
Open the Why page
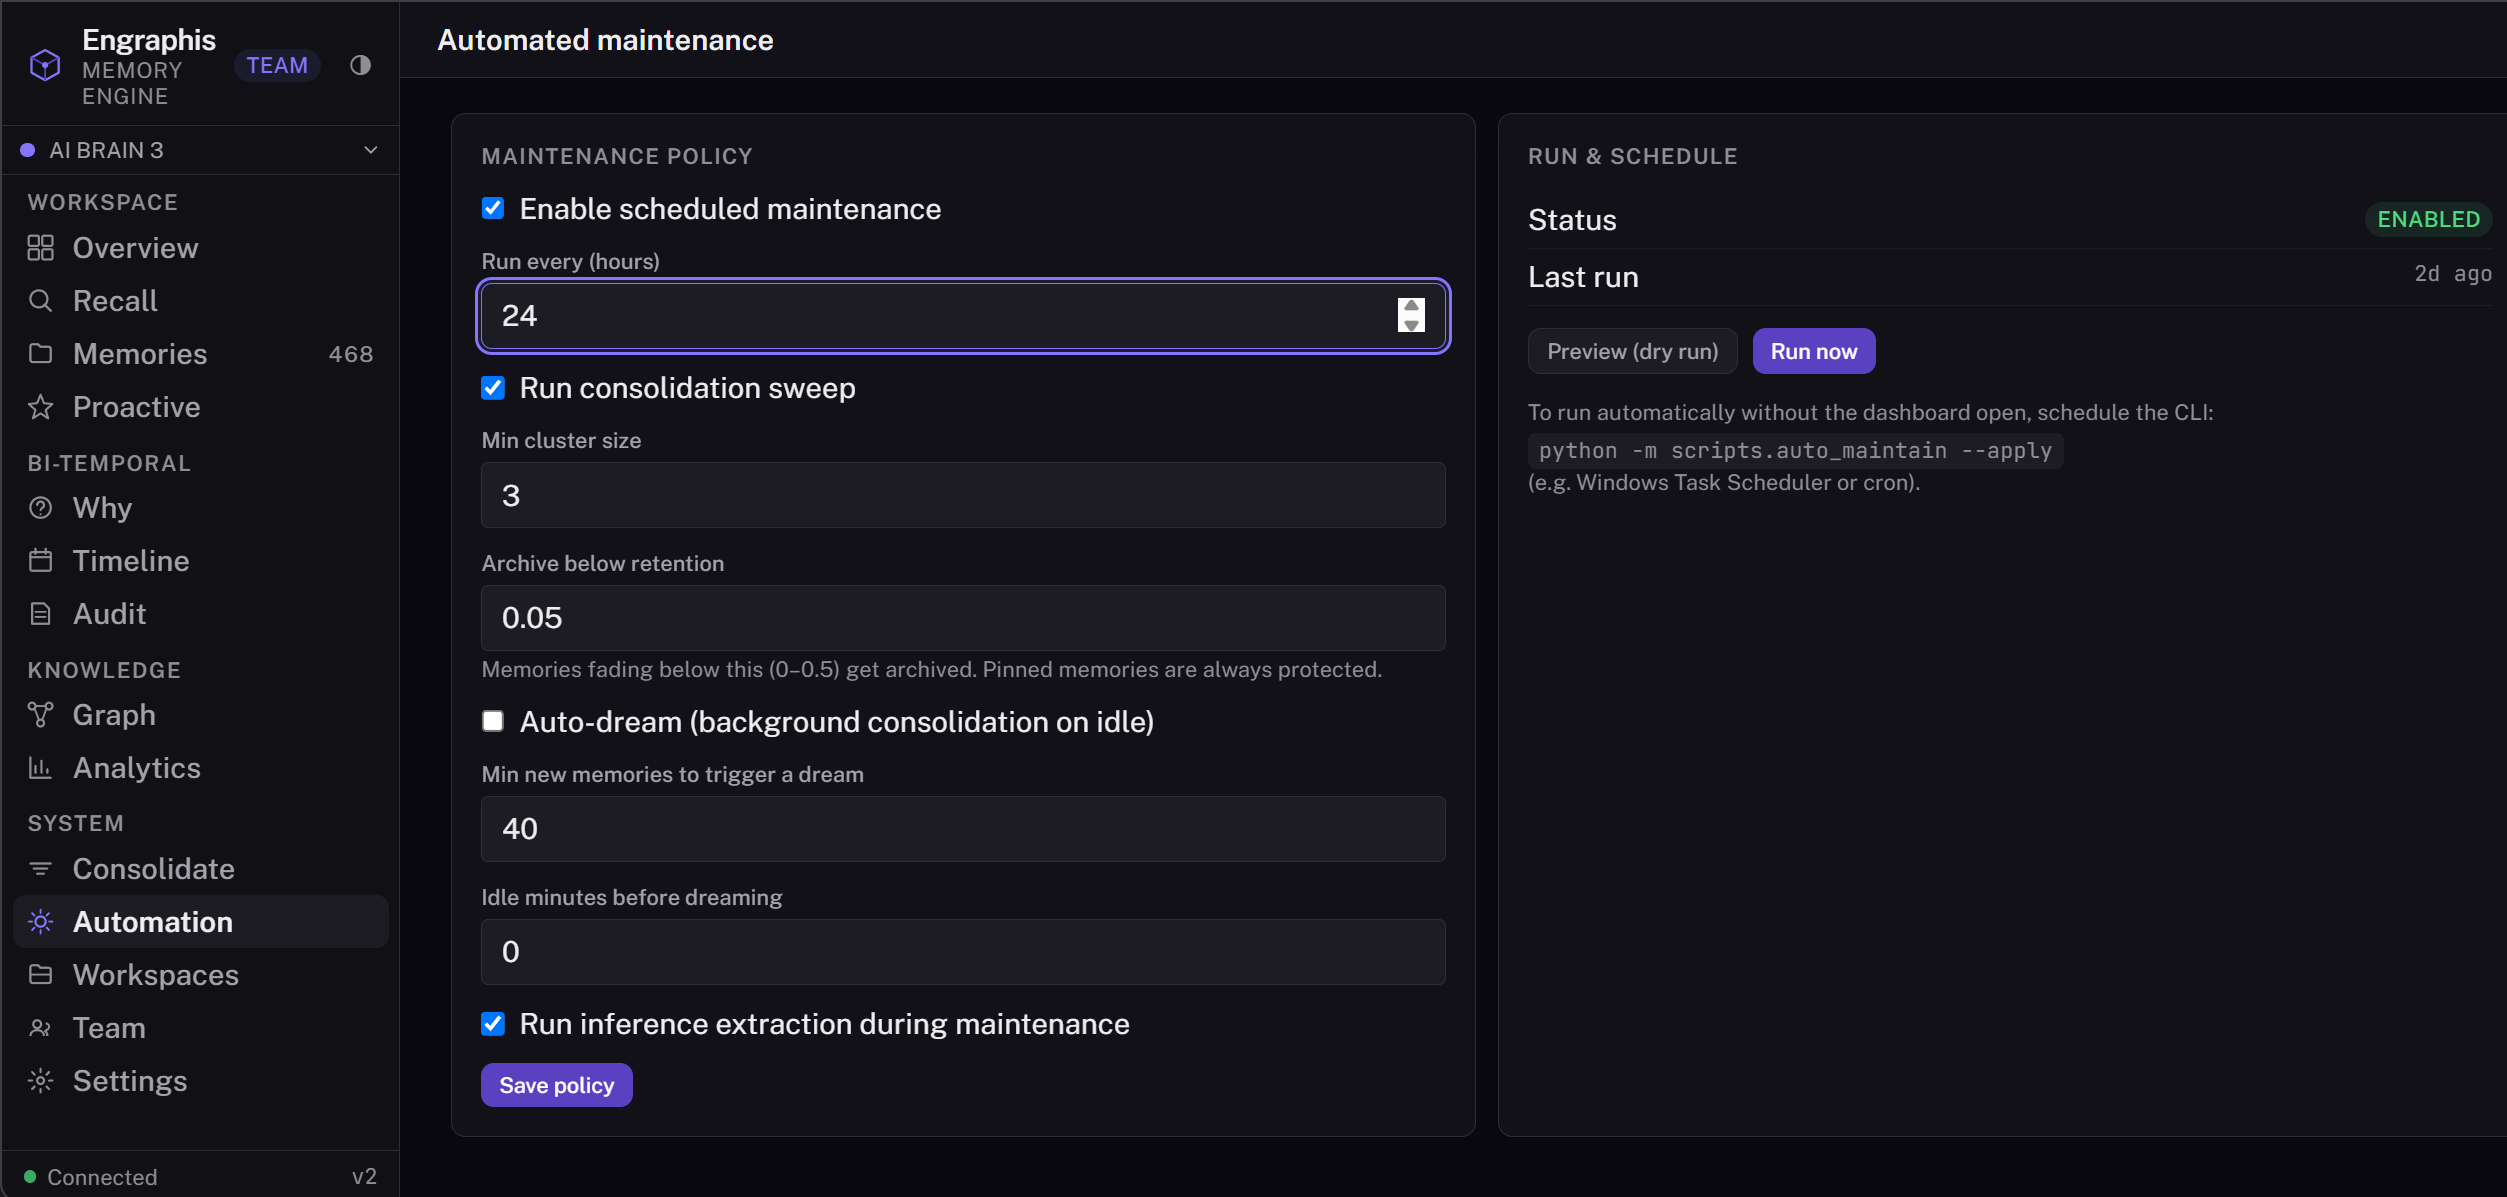tap(200, 508)
